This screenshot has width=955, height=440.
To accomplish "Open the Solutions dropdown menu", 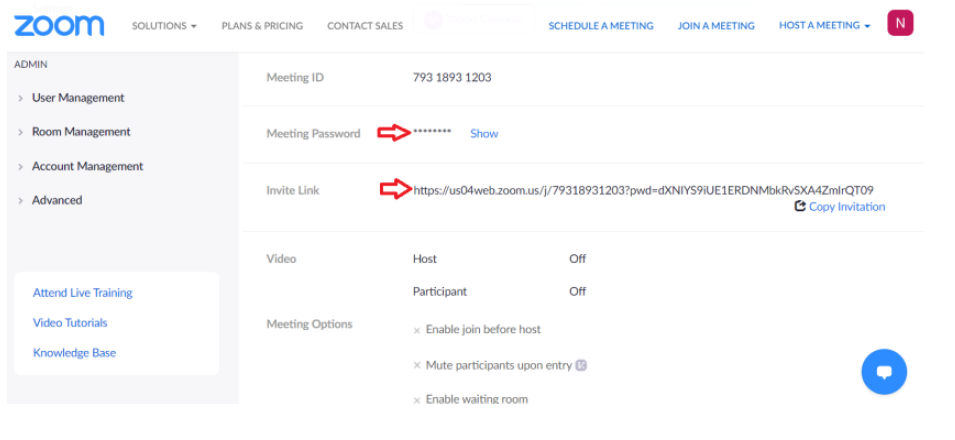I will (164, 26).
